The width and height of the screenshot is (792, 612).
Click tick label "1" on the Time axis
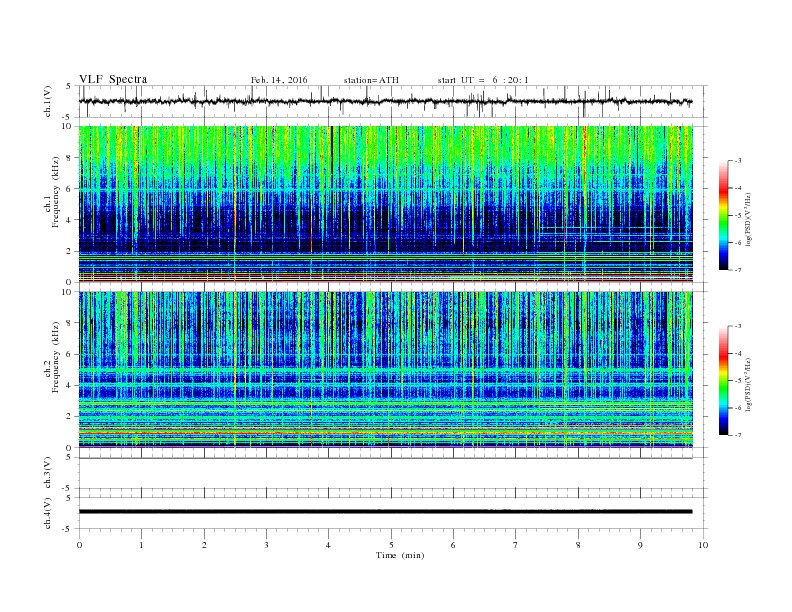(141, 545)
